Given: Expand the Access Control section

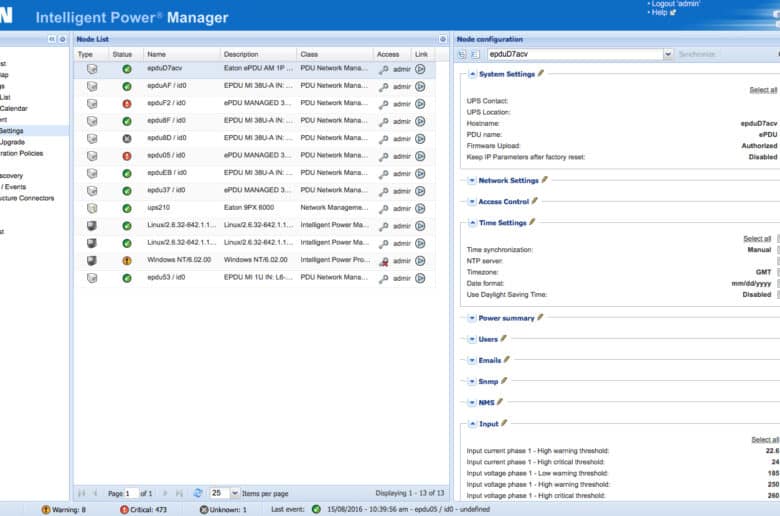Looking at the screenshot, I should (472, 202).
